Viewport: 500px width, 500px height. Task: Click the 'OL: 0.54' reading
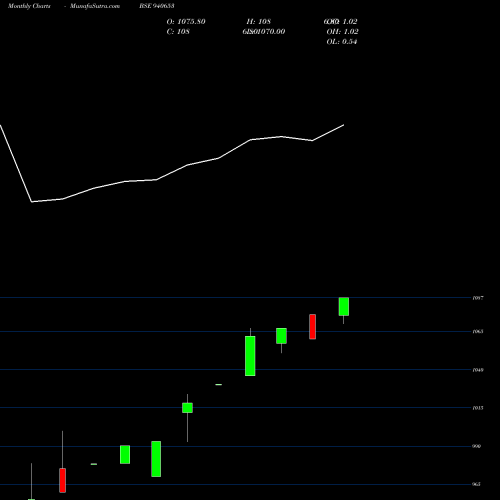click(x=342, y=42)
